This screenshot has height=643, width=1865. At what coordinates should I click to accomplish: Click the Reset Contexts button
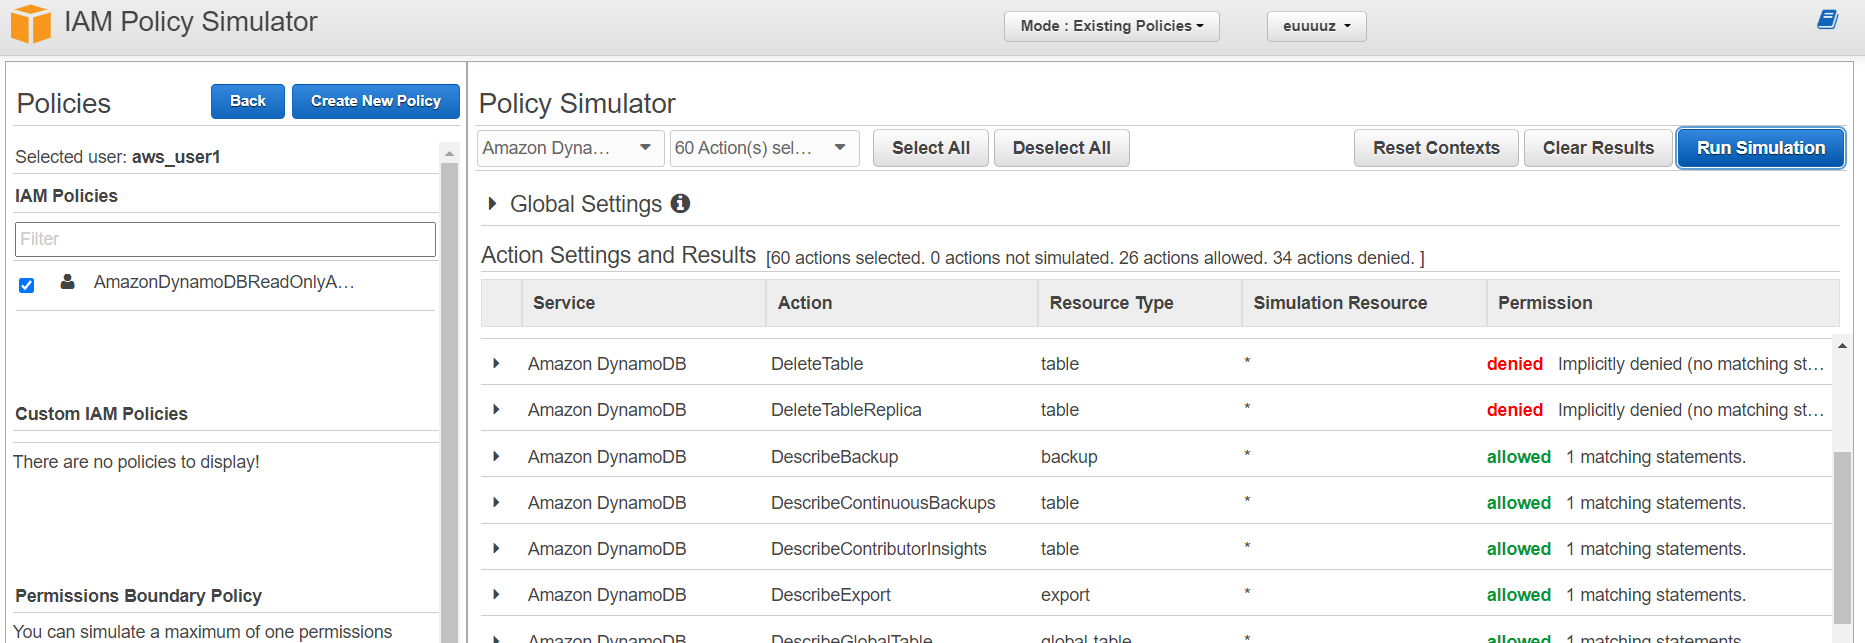[x=1436, y=148]
